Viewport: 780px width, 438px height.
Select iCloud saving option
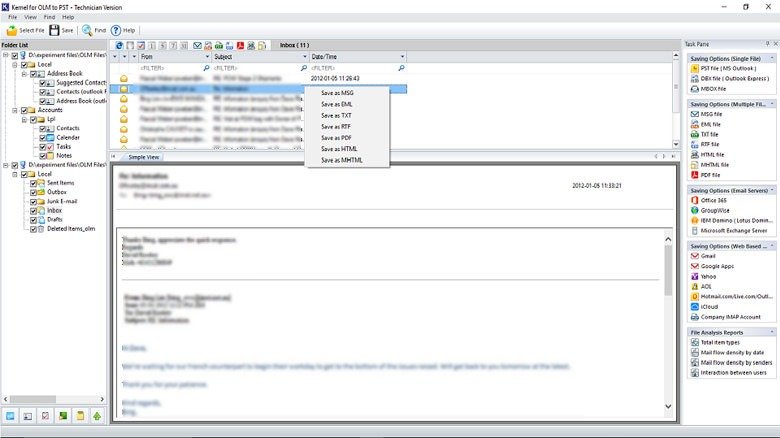pos(704,307)
